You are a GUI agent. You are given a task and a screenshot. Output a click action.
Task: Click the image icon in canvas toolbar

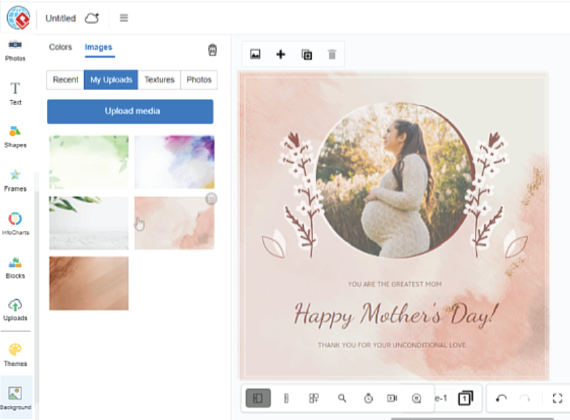(x=255, y=55)
